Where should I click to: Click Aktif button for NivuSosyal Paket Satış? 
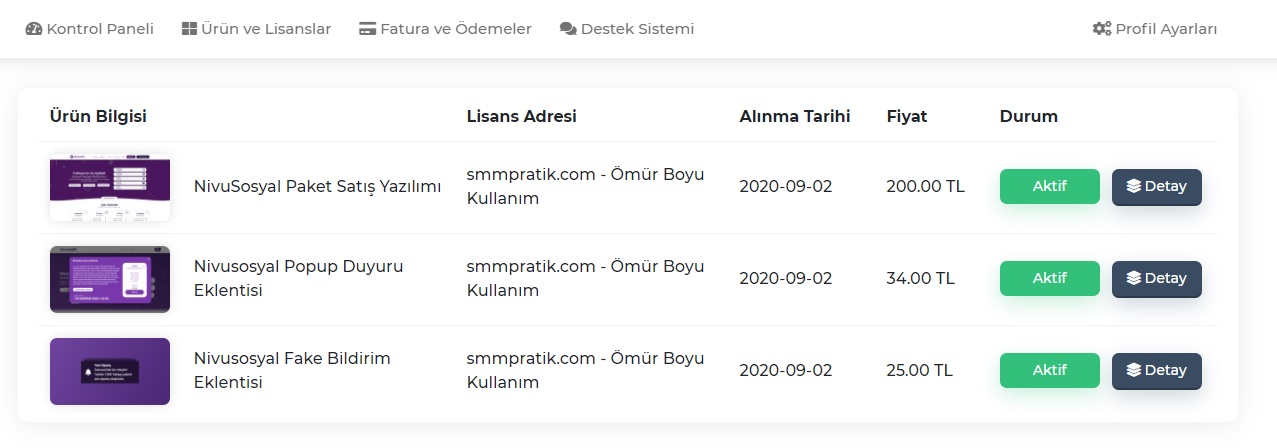pos(1050,186)
